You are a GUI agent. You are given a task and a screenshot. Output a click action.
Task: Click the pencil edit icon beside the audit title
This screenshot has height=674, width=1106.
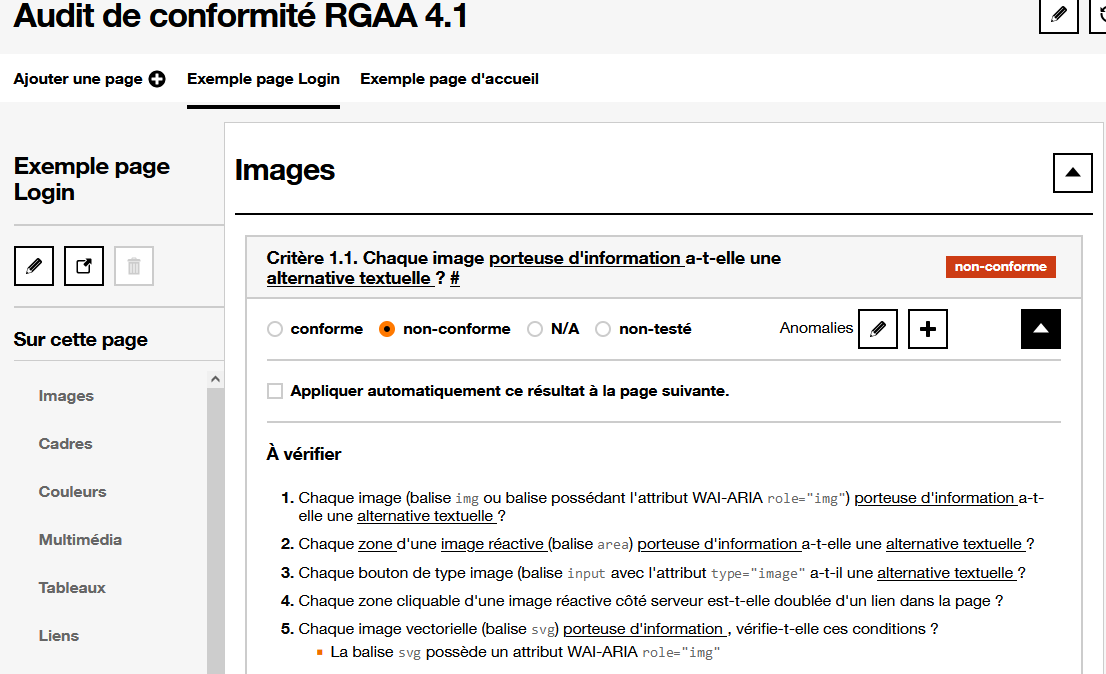click(1058, 15)
